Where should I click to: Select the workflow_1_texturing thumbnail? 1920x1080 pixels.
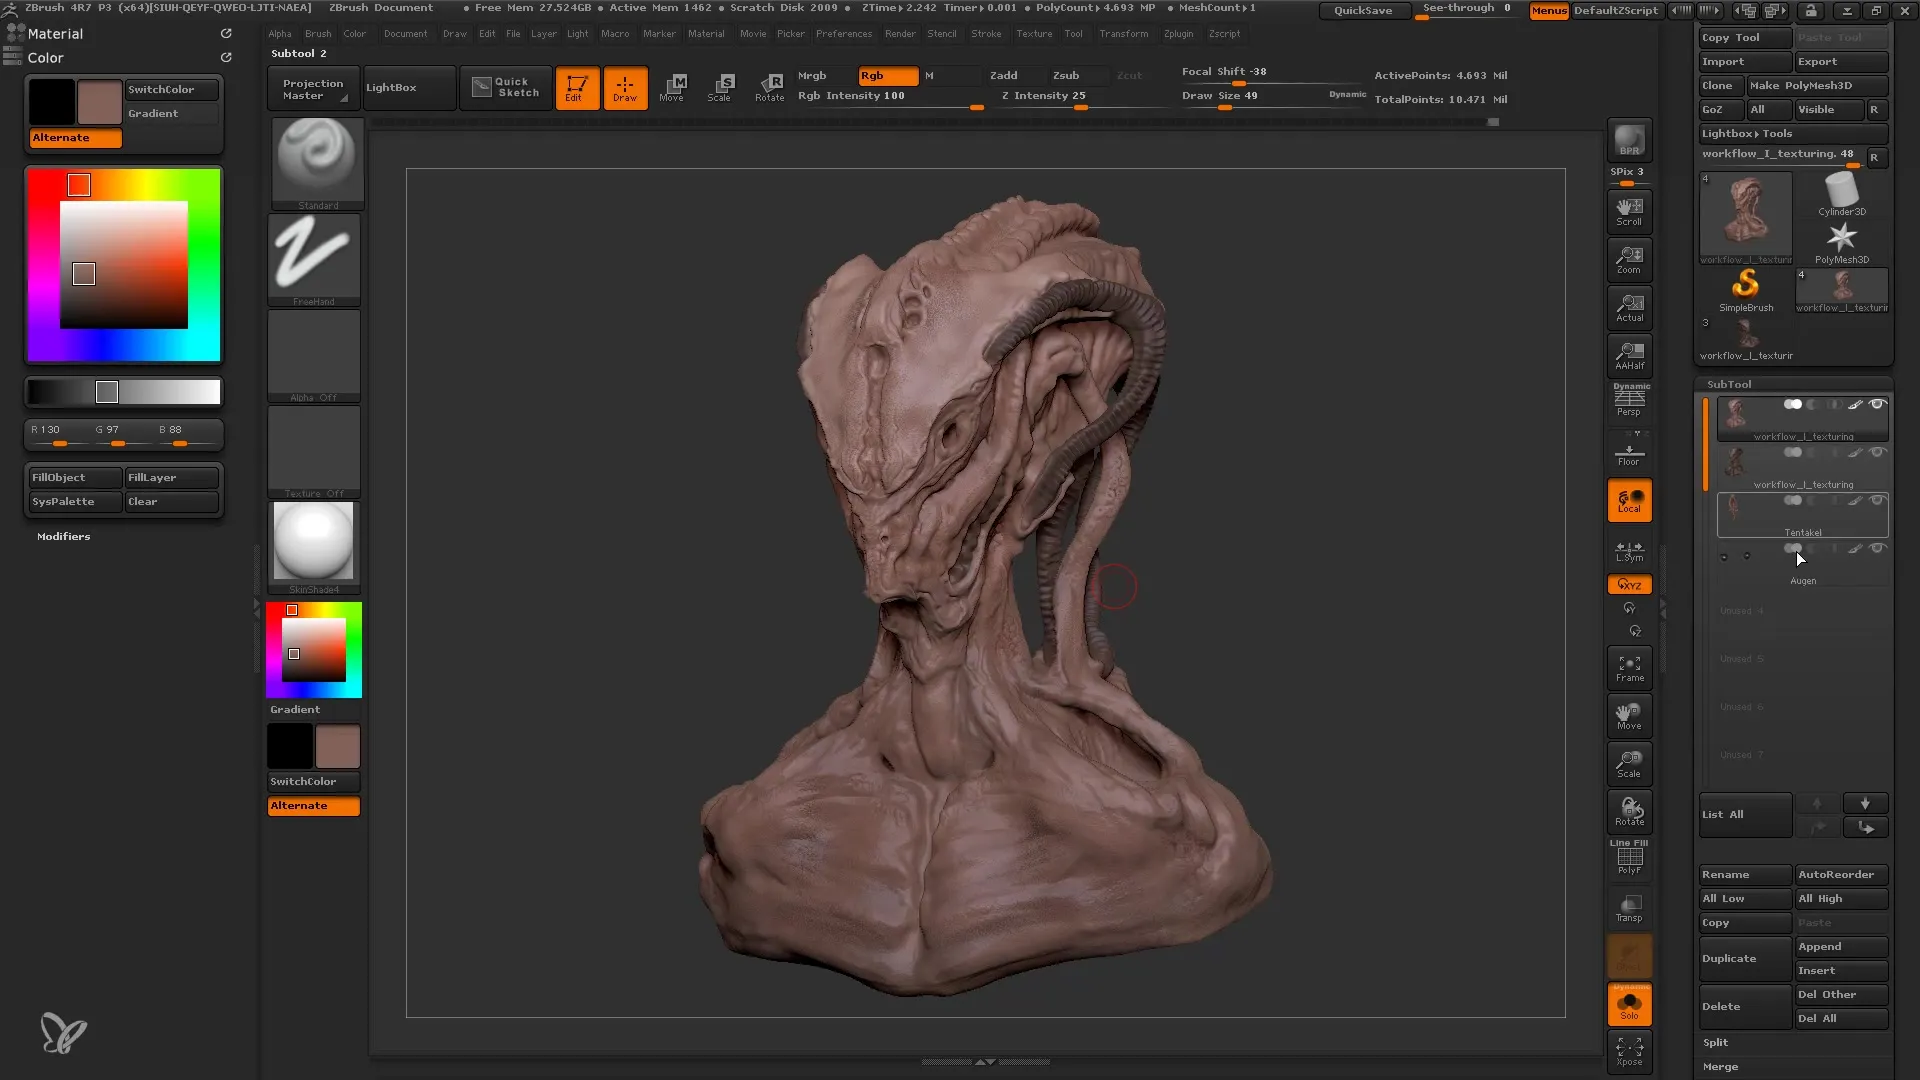1745,215
